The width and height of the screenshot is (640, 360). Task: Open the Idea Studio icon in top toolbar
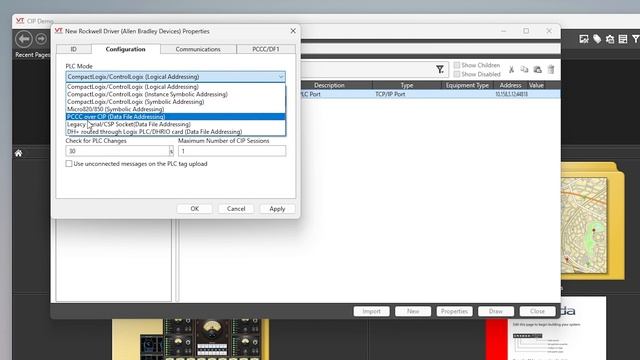click(x=584, y=39)
